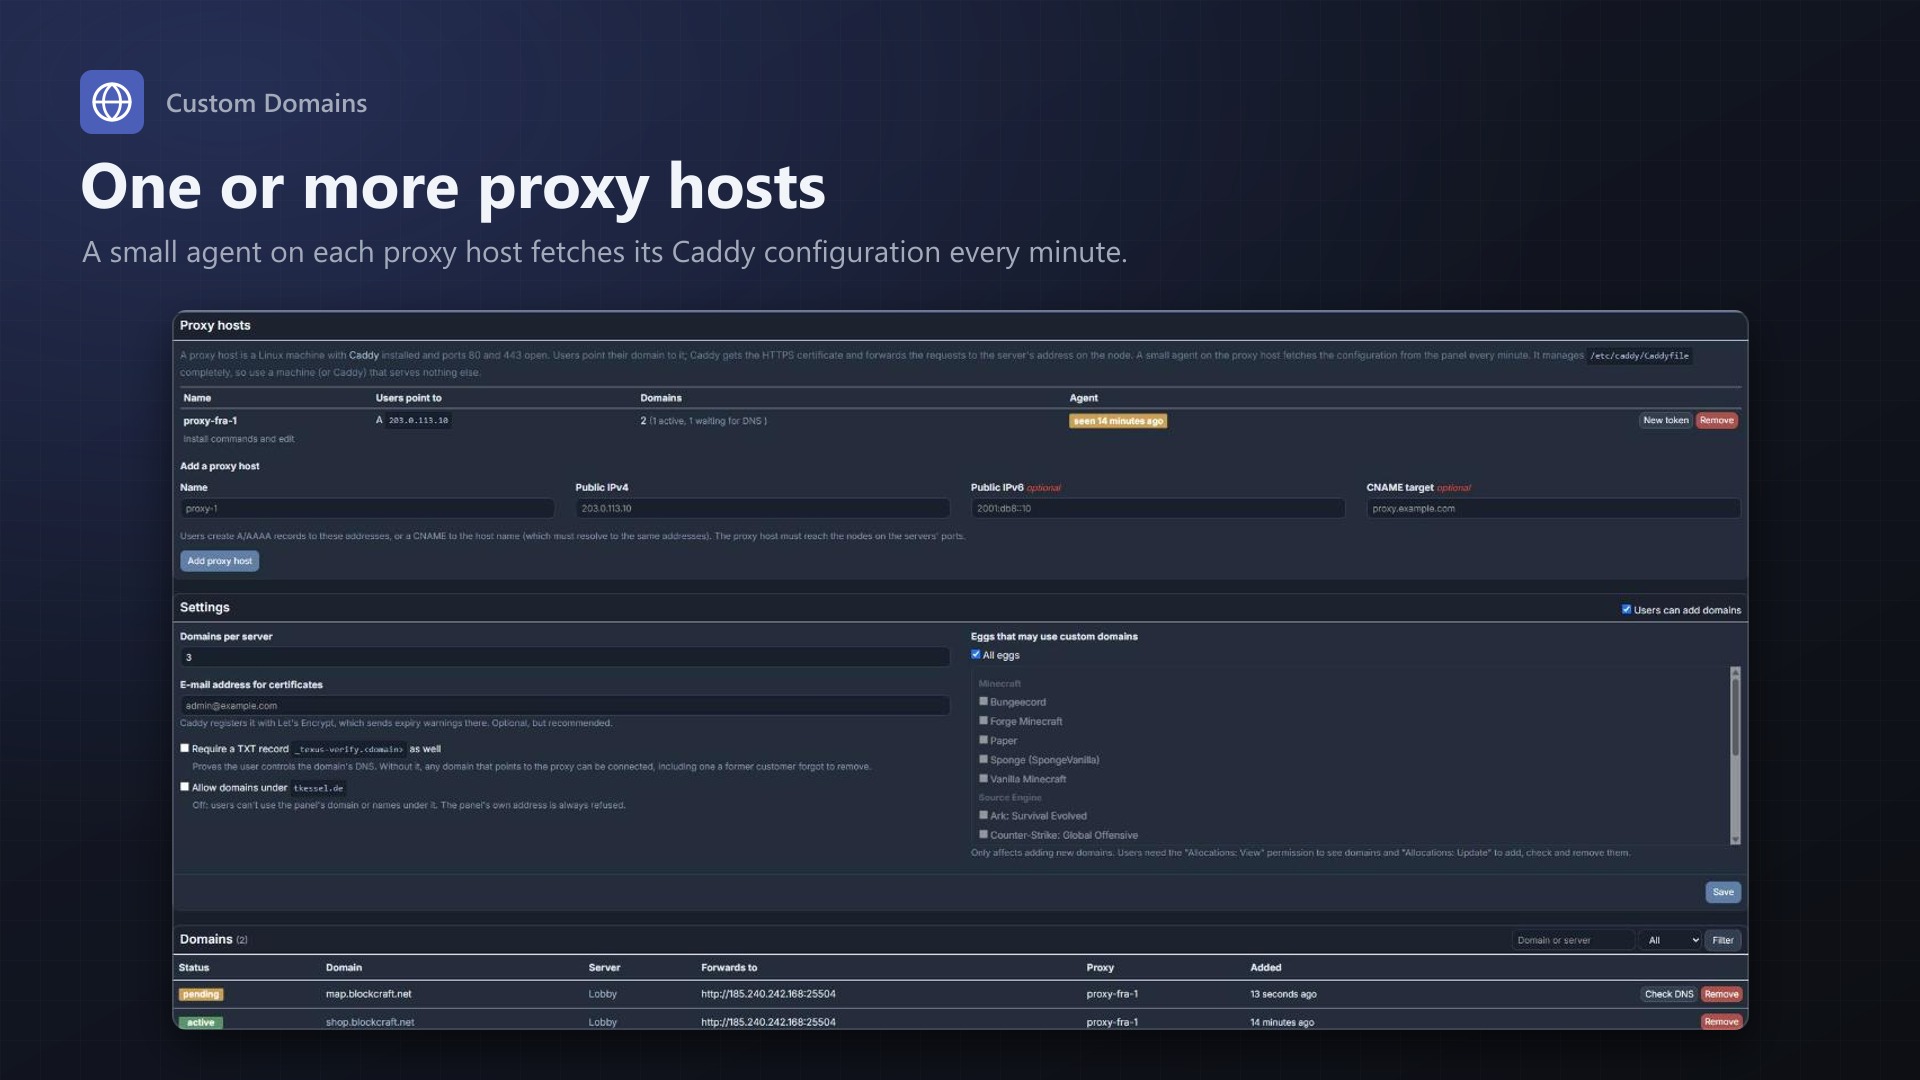The image size is (1920, 1080).
Task: Click the Add proxy host button
Action: coord(220,561)
